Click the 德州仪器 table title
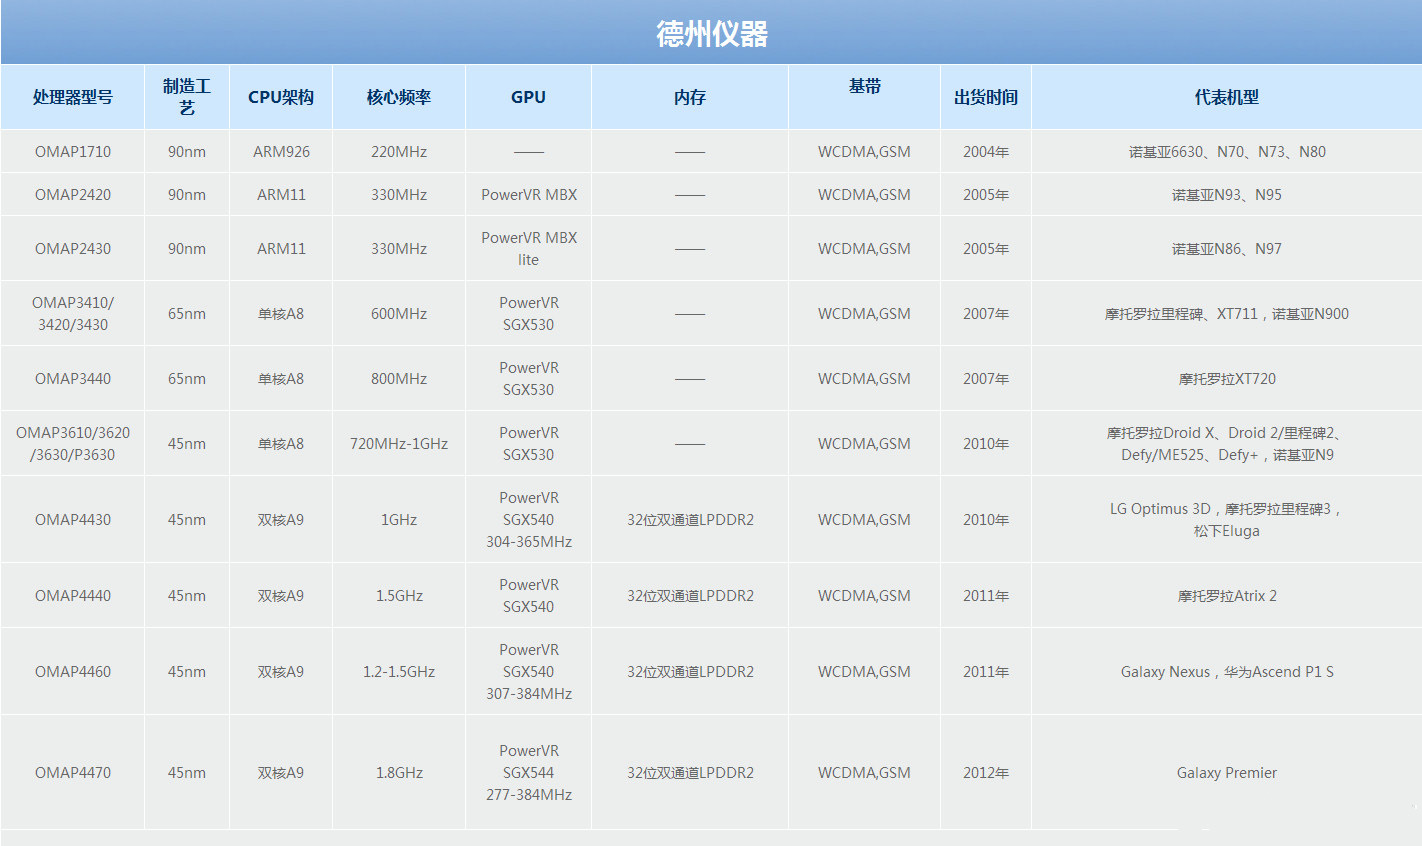This screenshot has height=846, width=1422. [x=711, y=34]
